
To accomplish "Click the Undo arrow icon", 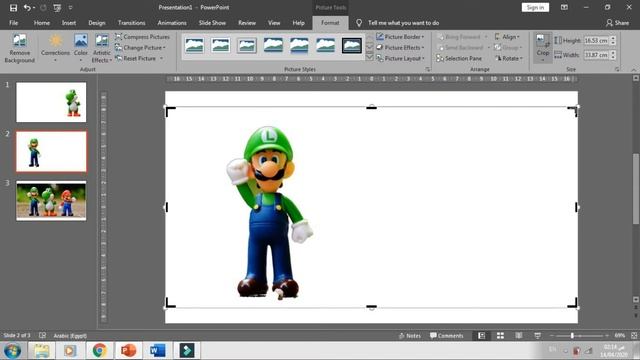I will [x=27, y=8].
